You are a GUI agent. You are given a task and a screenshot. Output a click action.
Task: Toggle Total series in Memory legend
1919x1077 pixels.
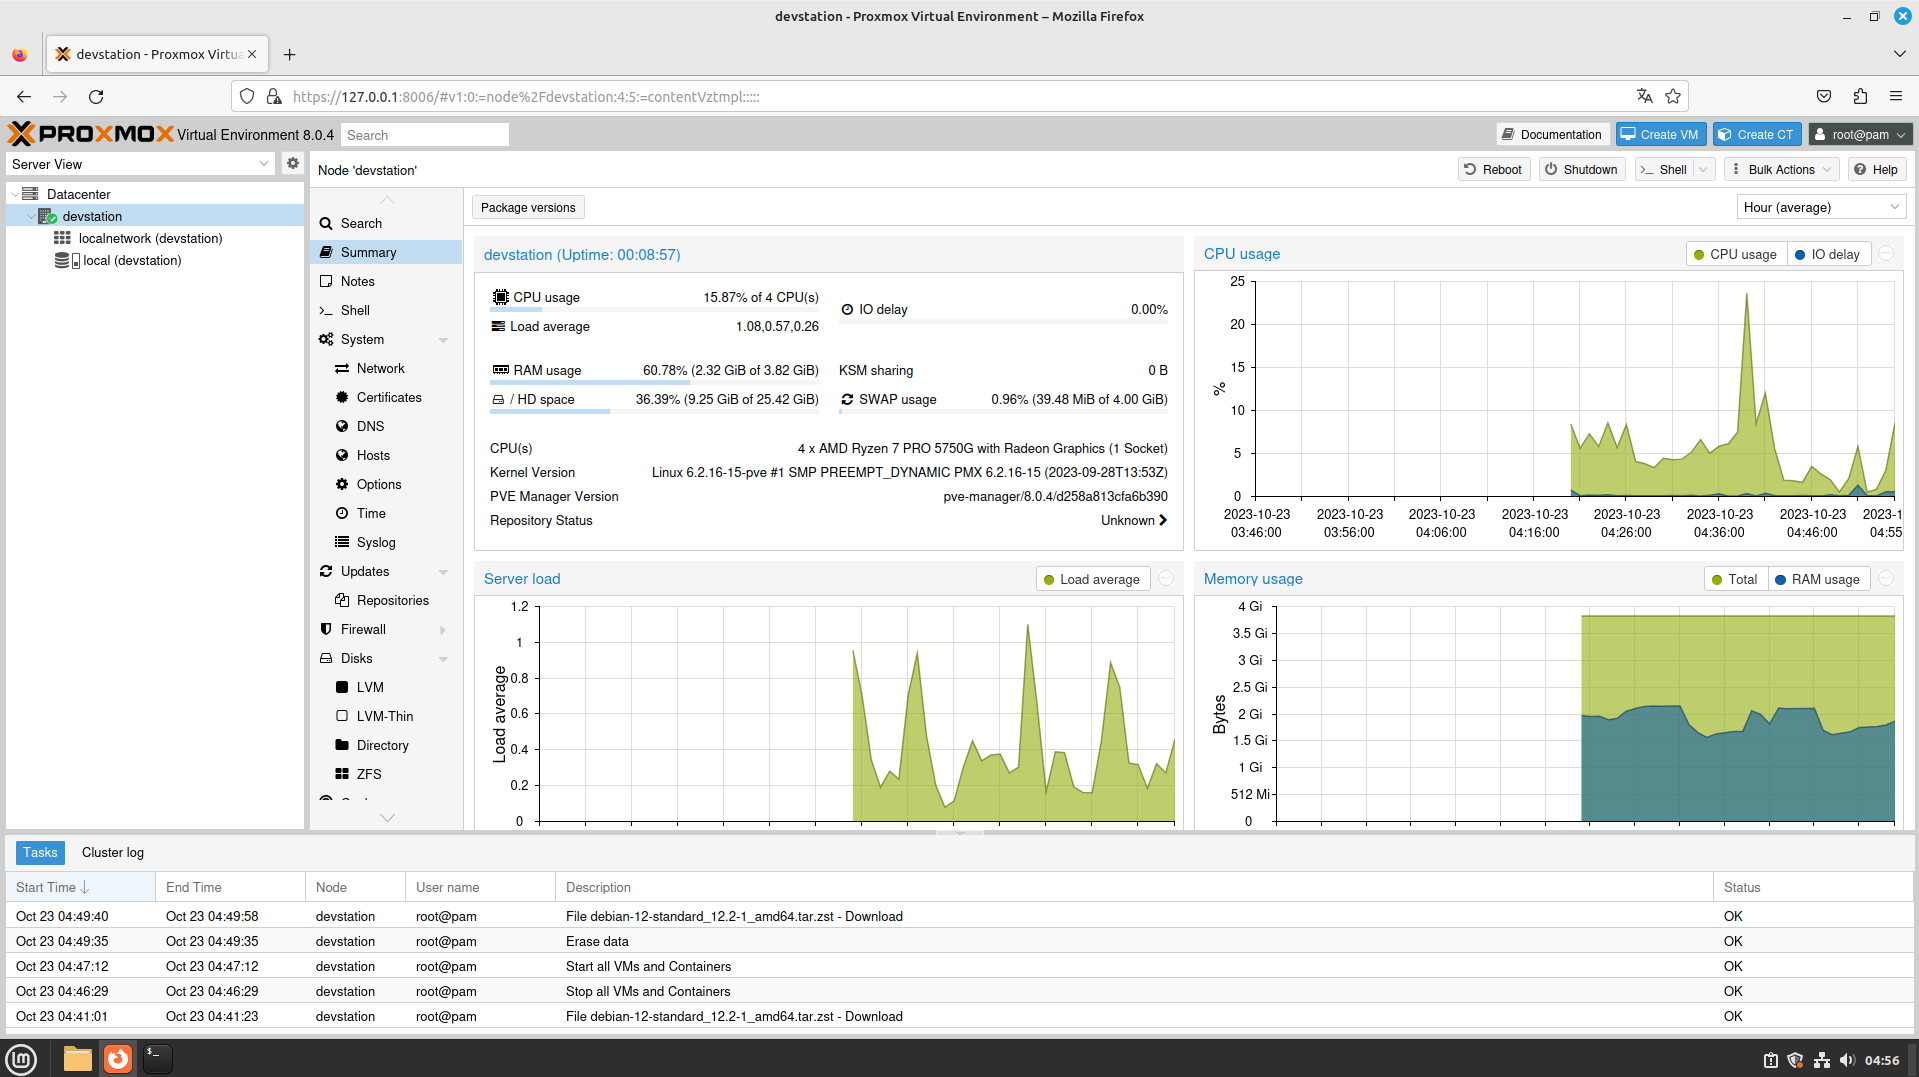(x=1735, y=579)
